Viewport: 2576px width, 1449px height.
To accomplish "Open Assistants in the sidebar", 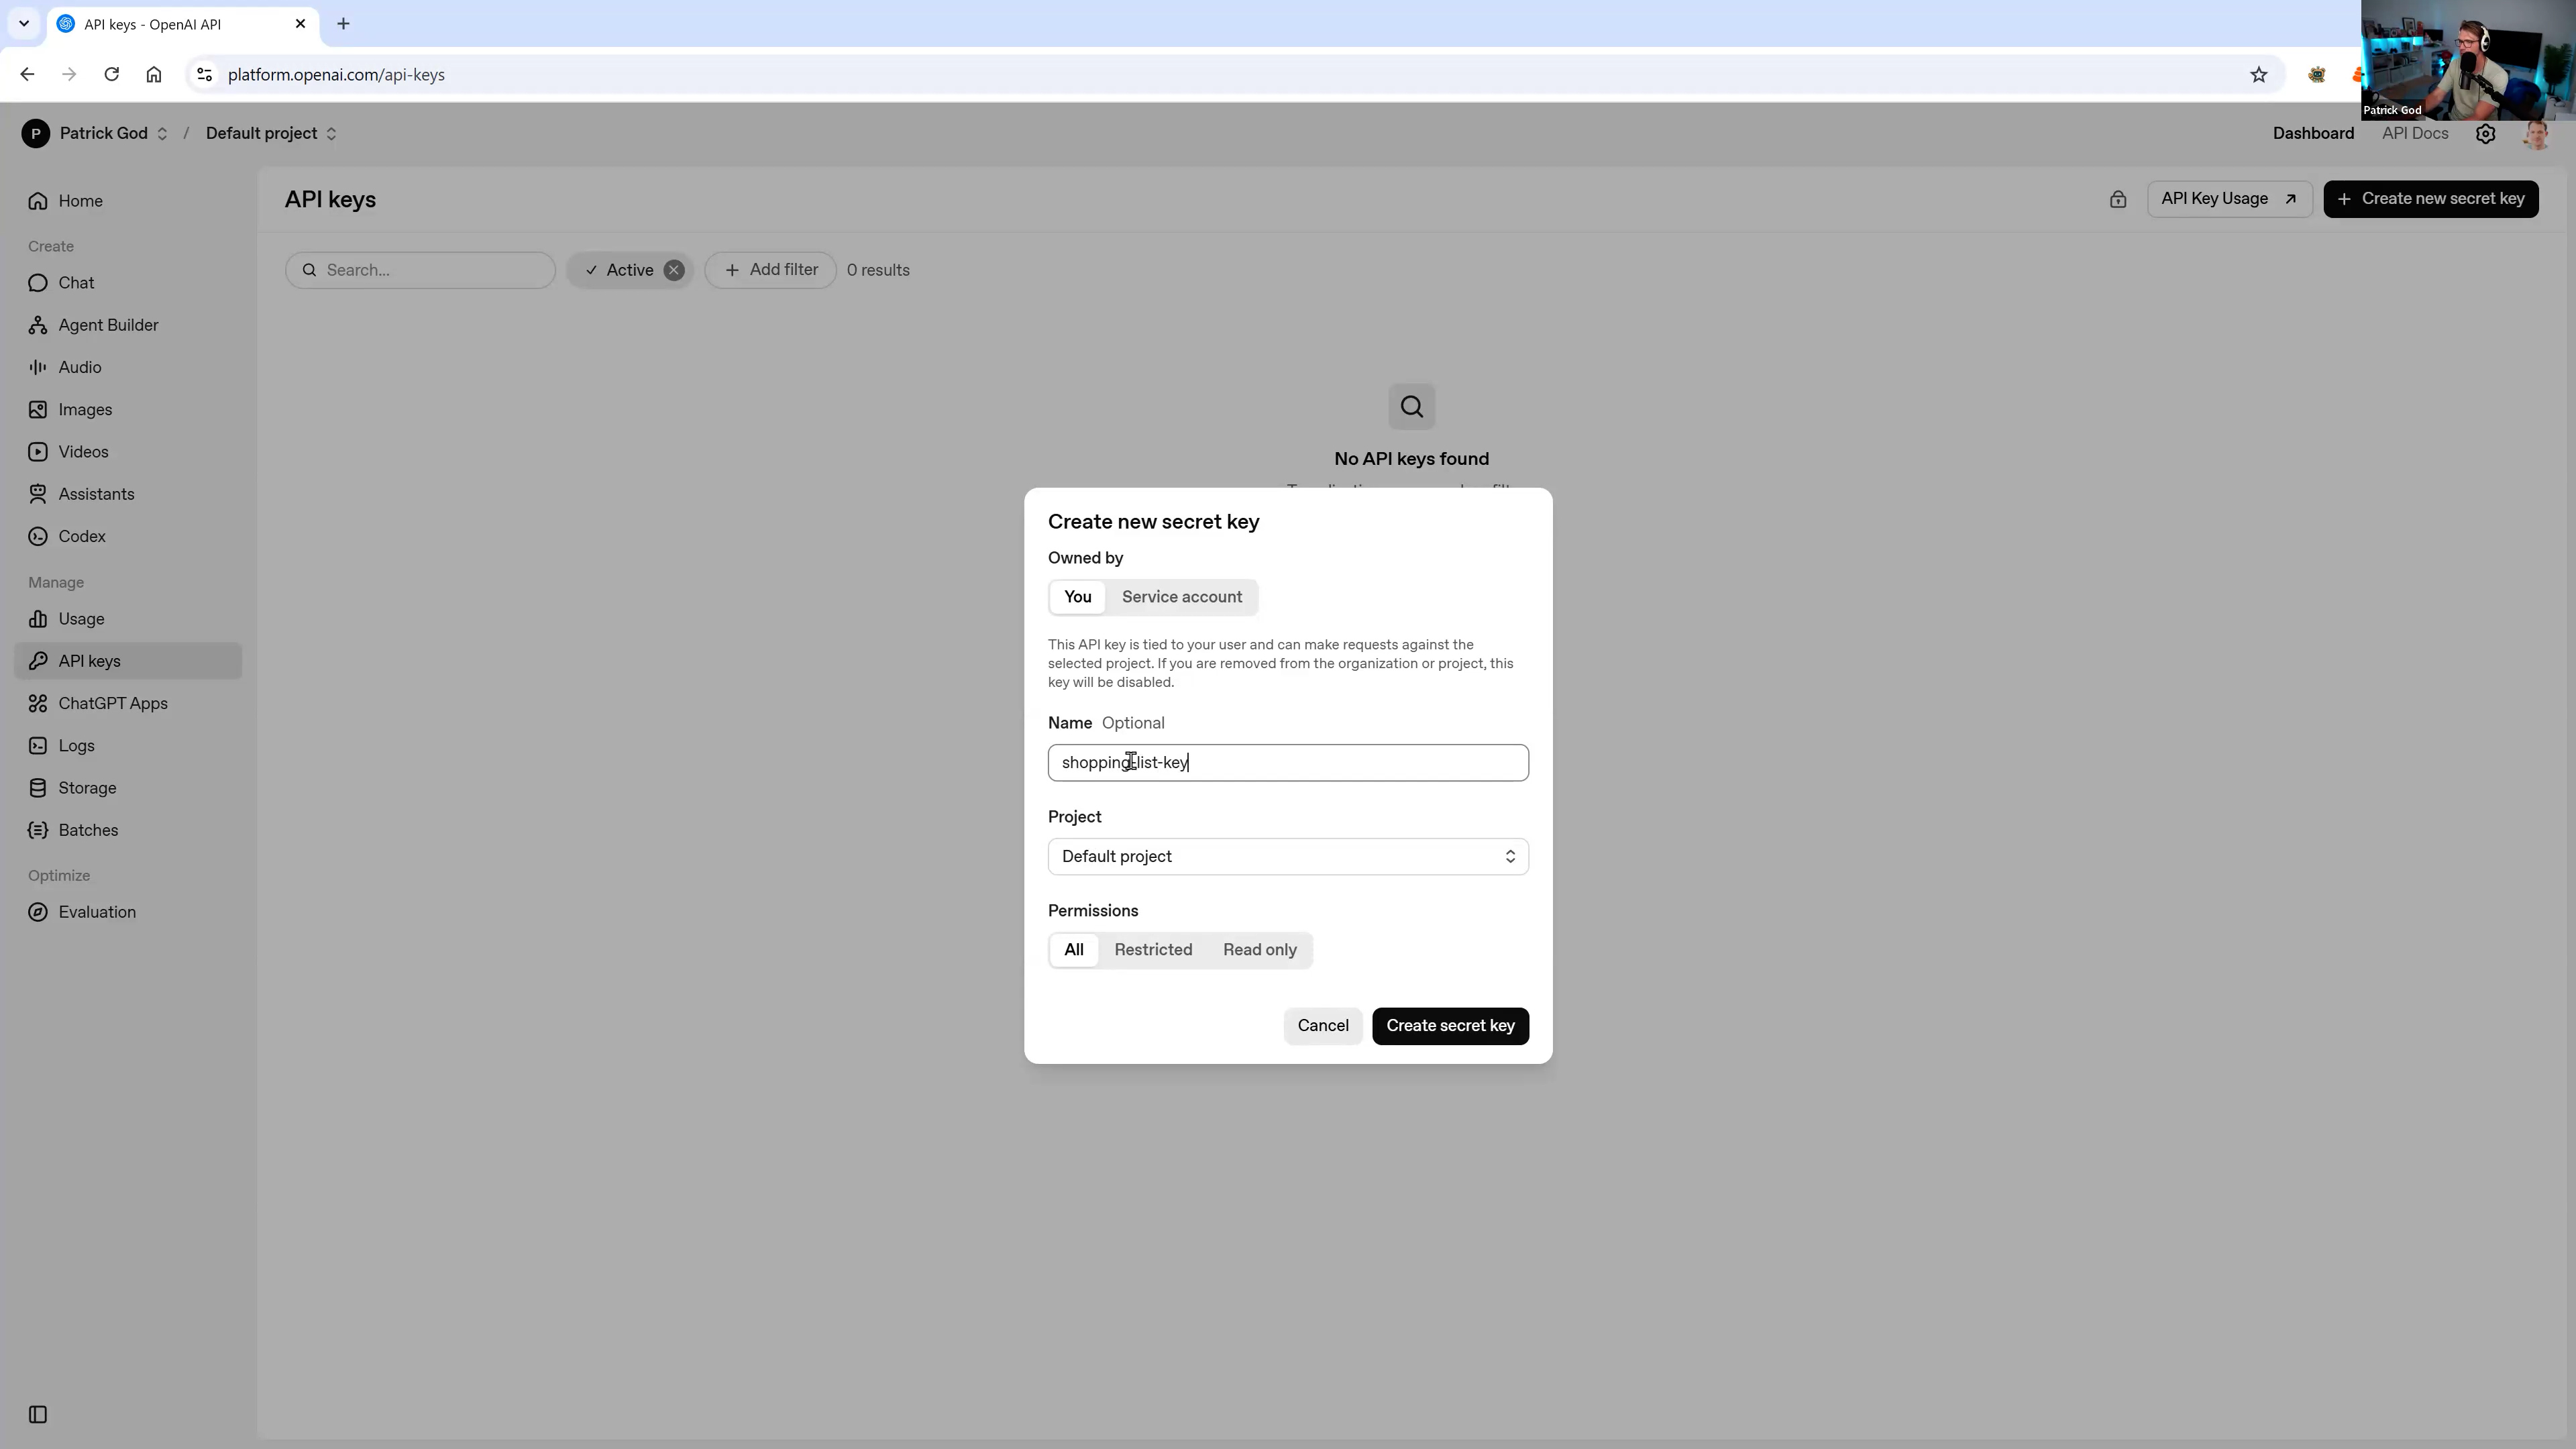I will click(128, 494).
